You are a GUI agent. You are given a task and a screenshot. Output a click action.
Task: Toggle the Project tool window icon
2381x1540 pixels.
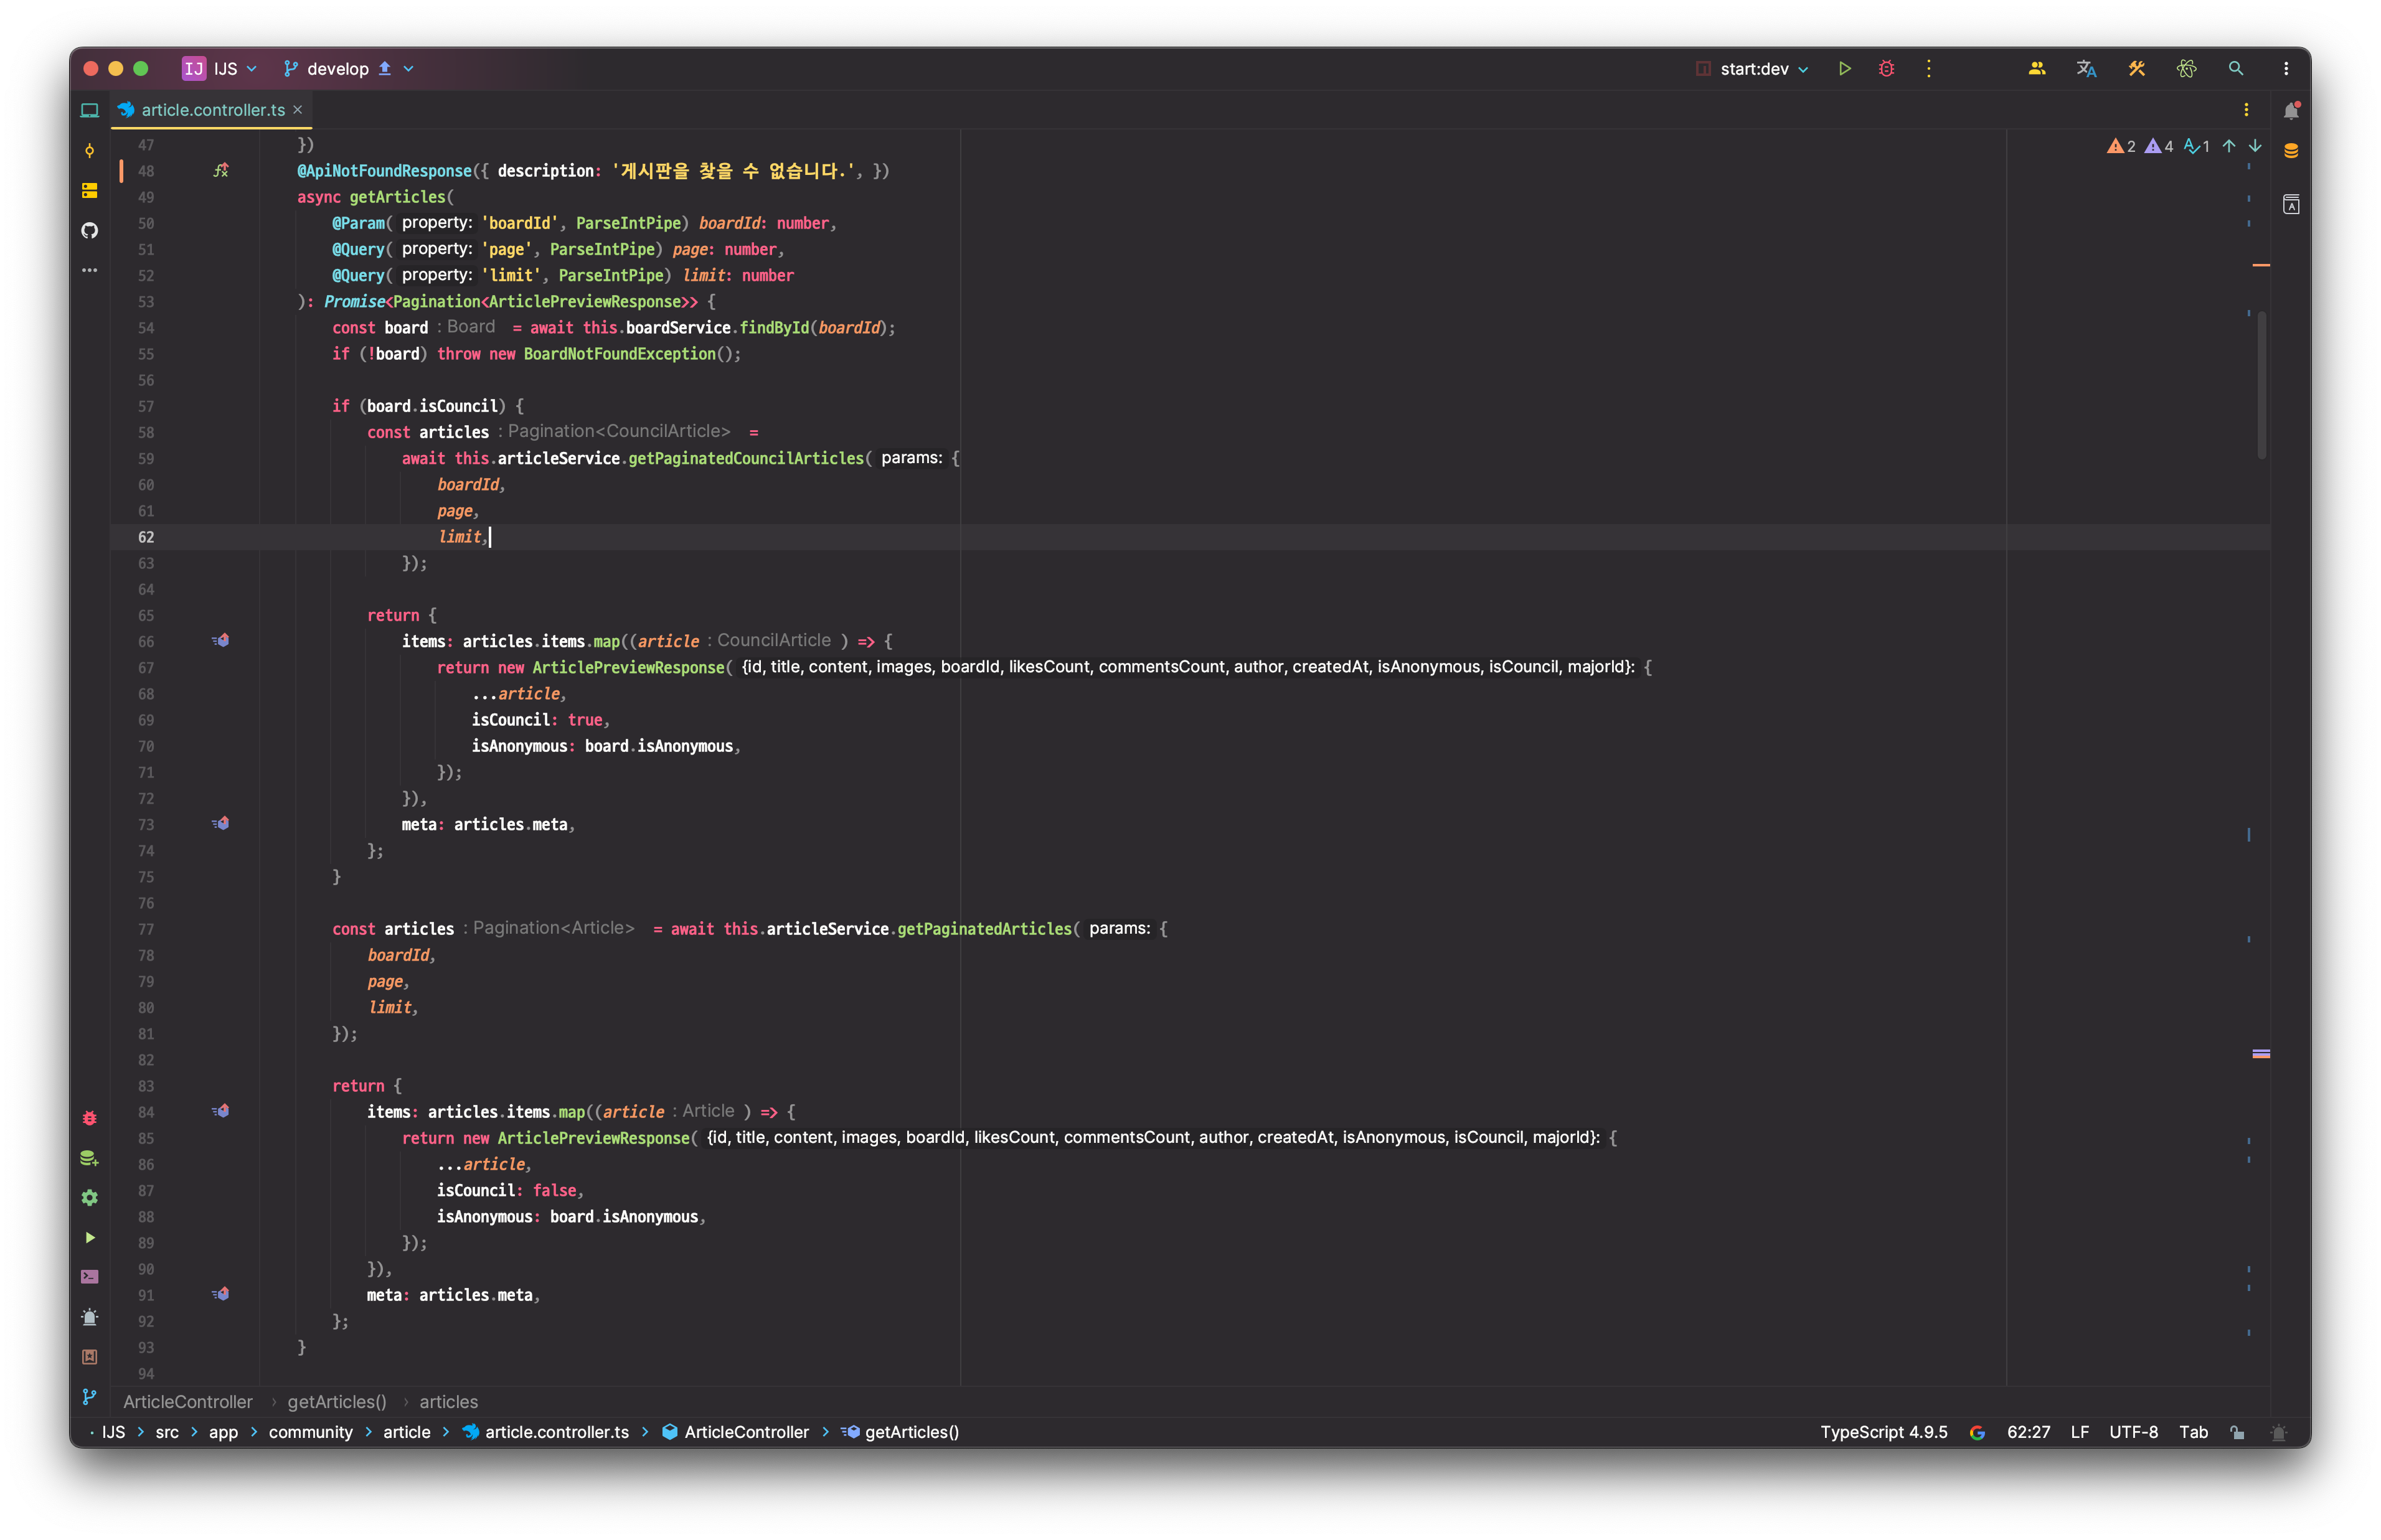[90, 111]
